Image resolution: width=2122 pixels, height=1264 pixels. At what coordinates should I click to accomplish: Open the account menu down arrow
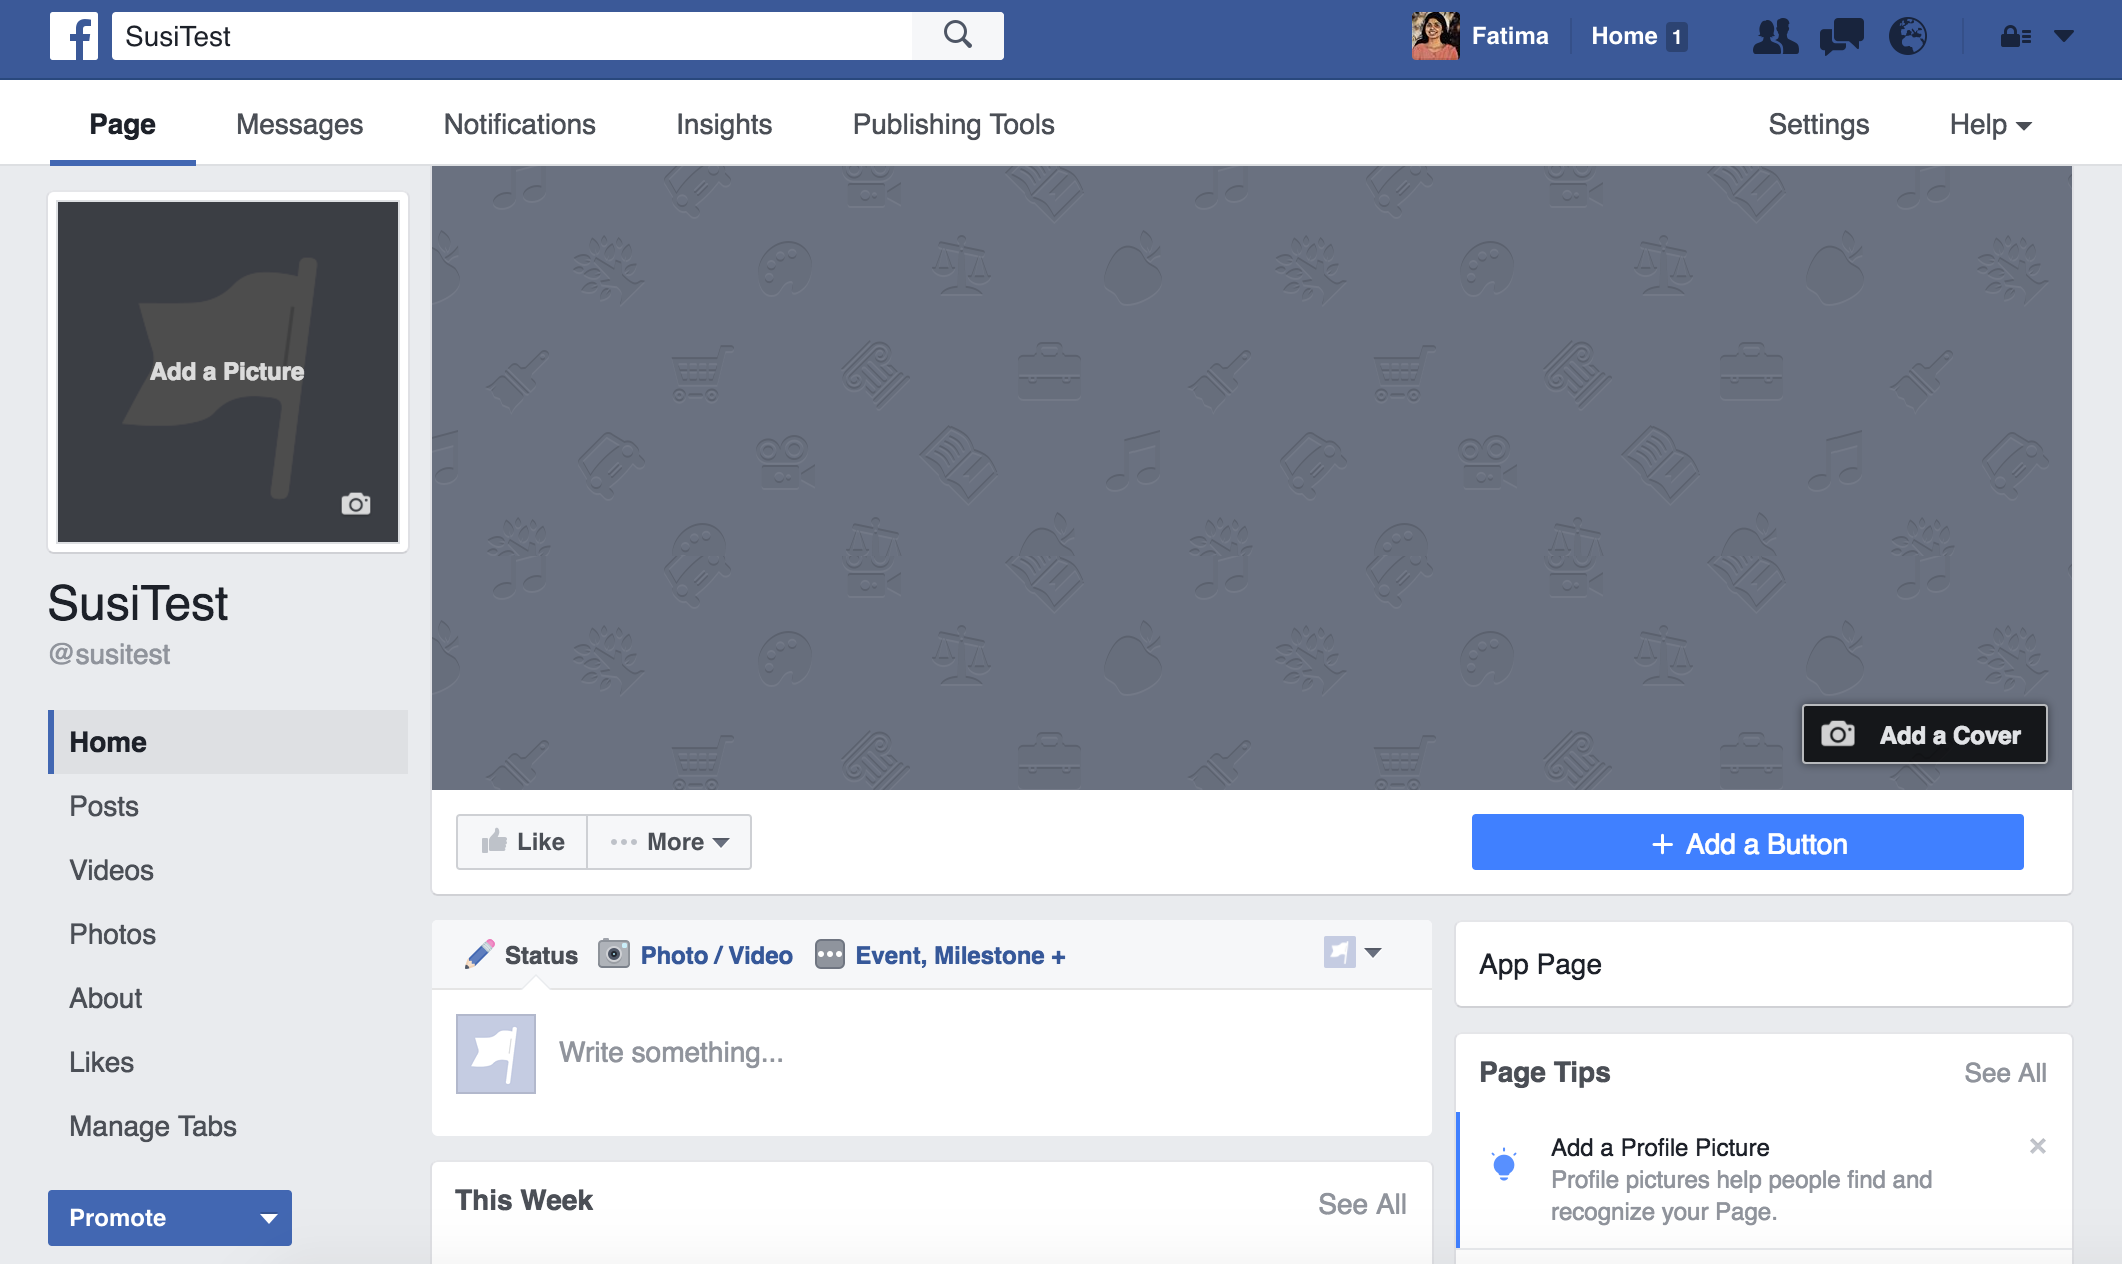[x=2063, y=36]
